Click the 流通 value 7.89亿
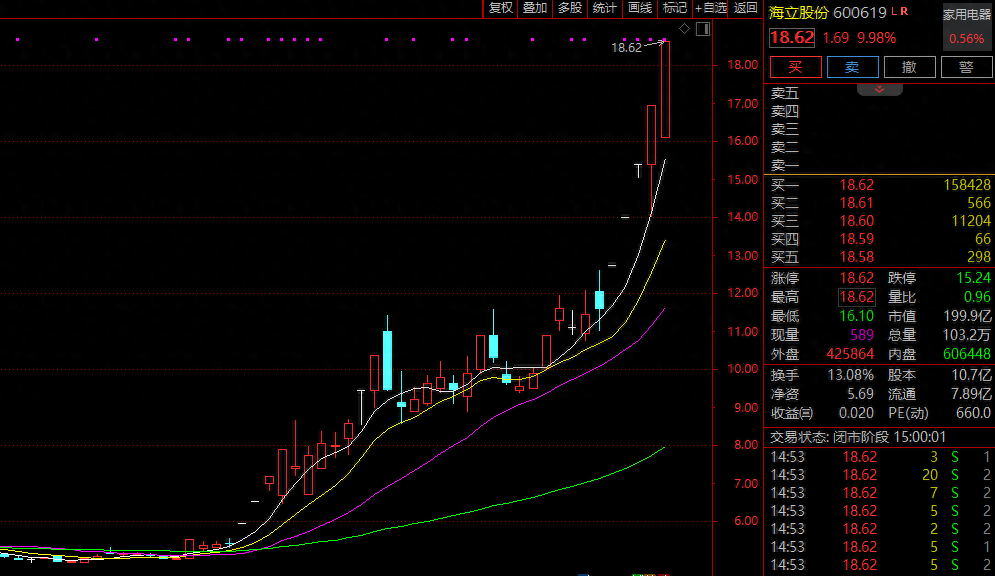This screenshot has width=995, height=576. click(971, 395)
